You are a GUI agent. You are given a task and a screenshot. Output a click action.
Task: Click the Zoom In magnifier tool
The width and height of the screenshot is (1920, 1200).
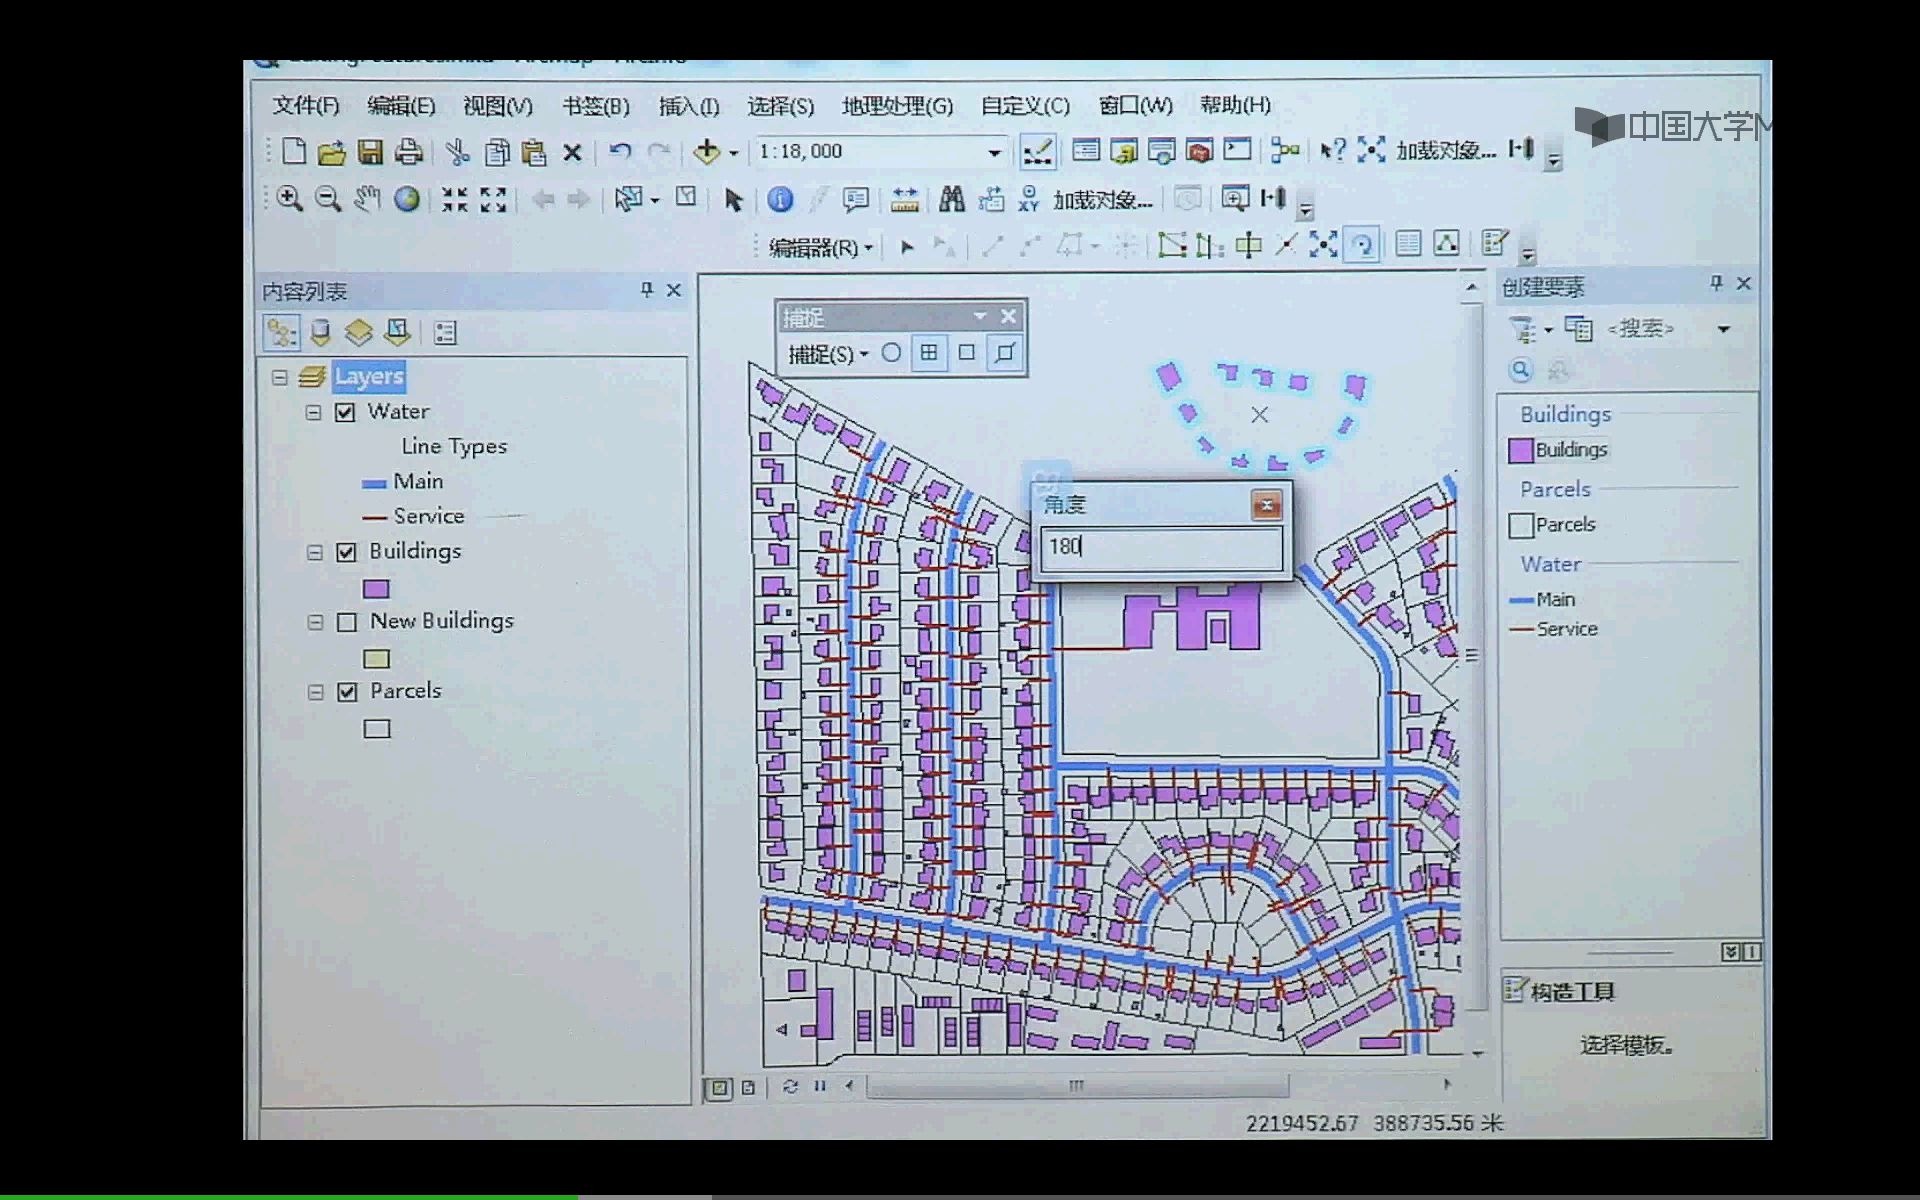(289, 198)
